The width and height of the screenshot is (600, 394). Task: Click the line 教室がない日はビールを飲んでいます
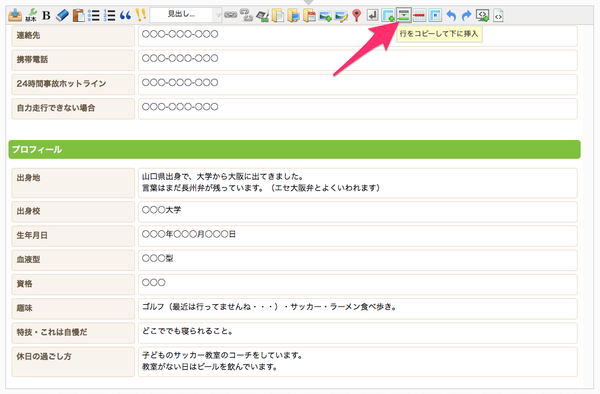pyautogui.click(x=210, y=367)
